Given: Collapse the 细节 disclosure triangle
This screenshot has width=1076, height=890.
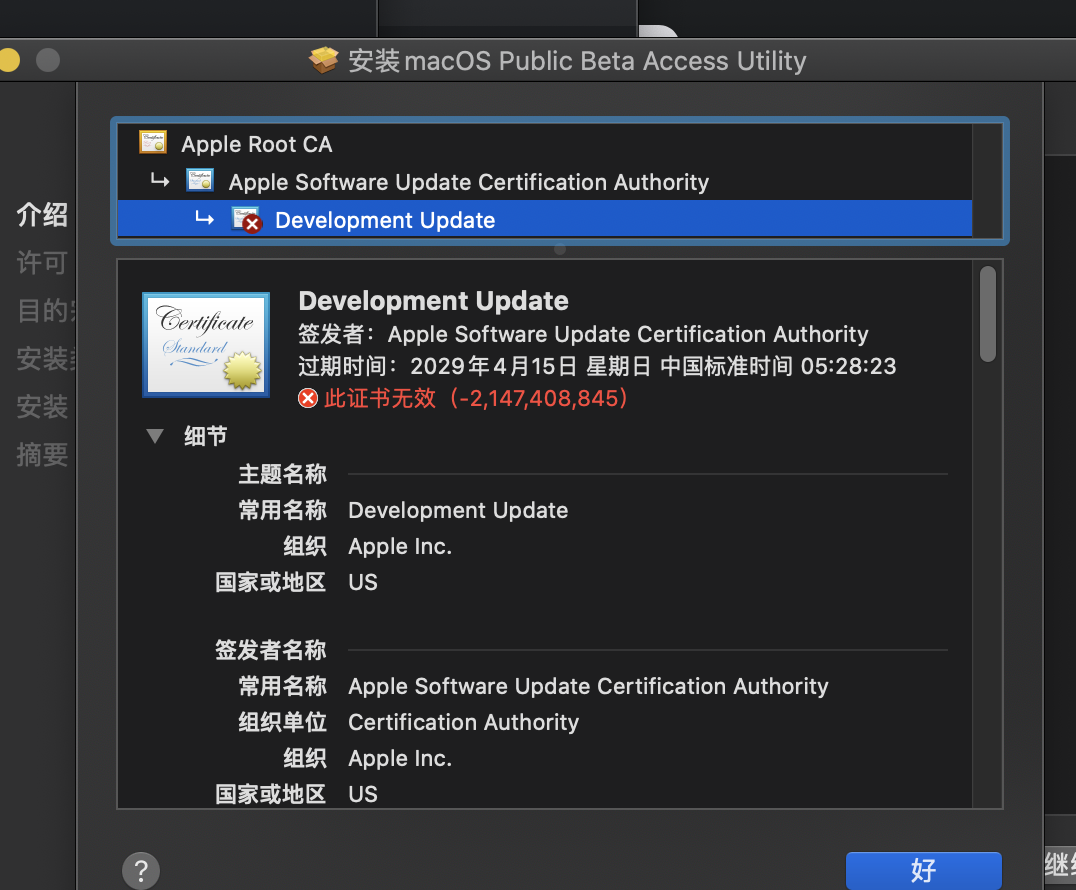Looking at the screenshot, I should point(155,436).
